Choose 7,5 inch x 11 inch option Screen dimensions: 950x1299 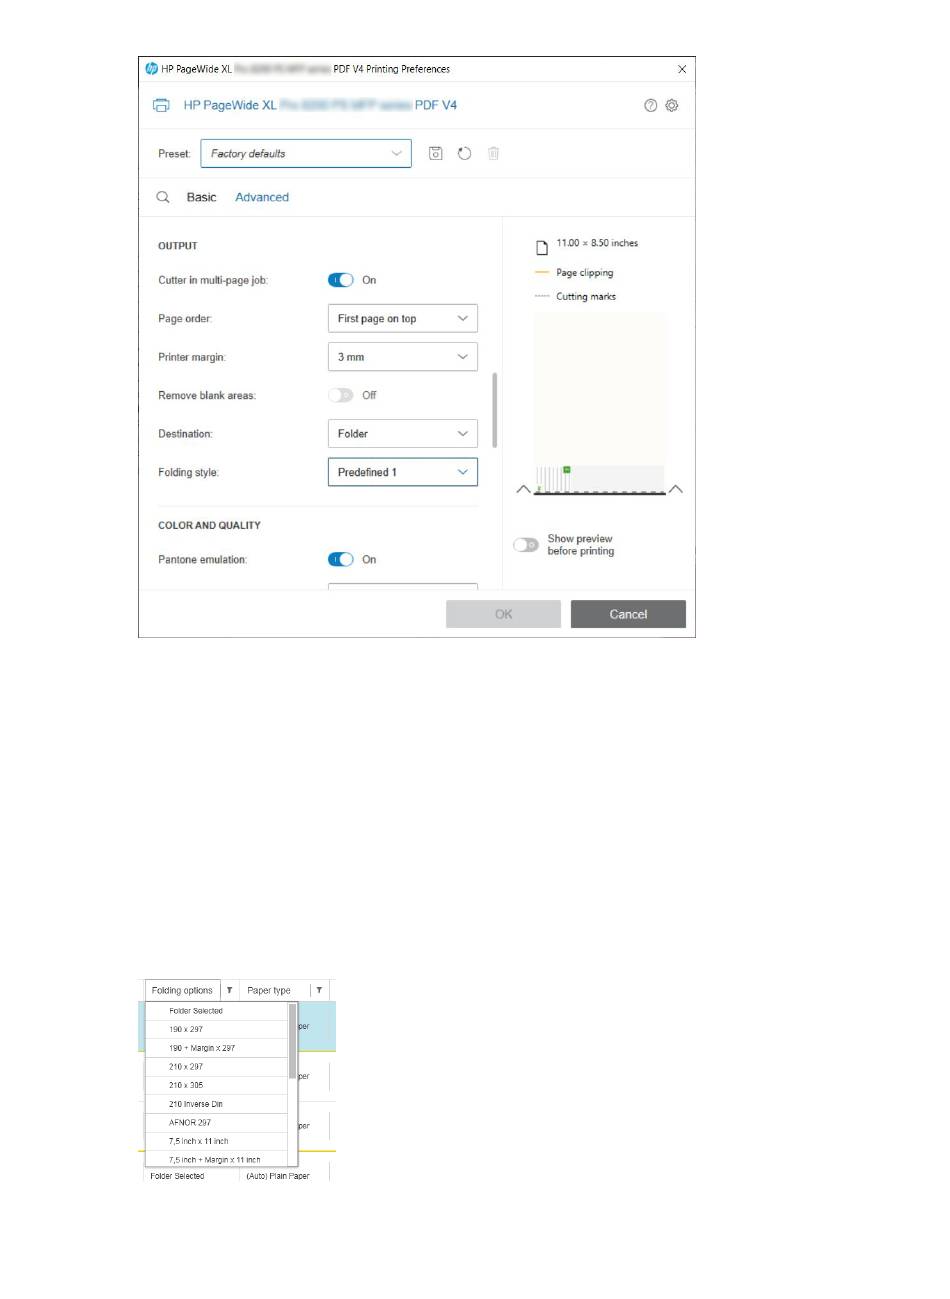click(x=217, y=1141)
